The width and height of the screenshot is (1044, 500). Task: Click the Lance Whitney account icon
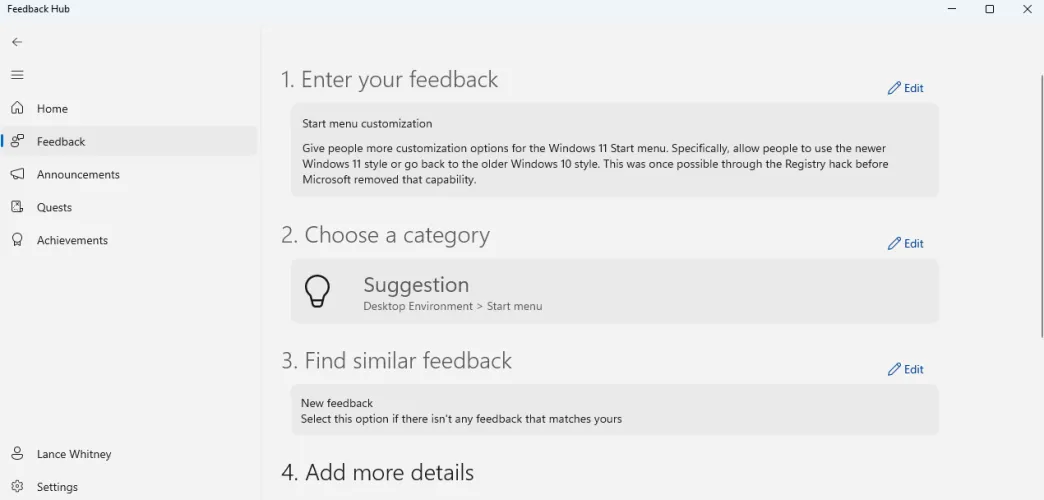(17, 454)
